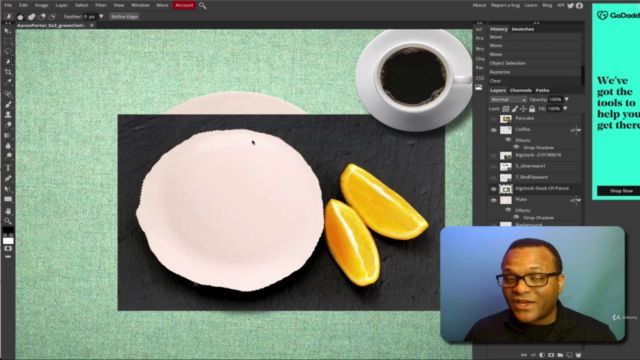Viewport: 640px width, 360px height.
Task: Click the new folder icon in Layers
Action: click(x=560, y=355)
